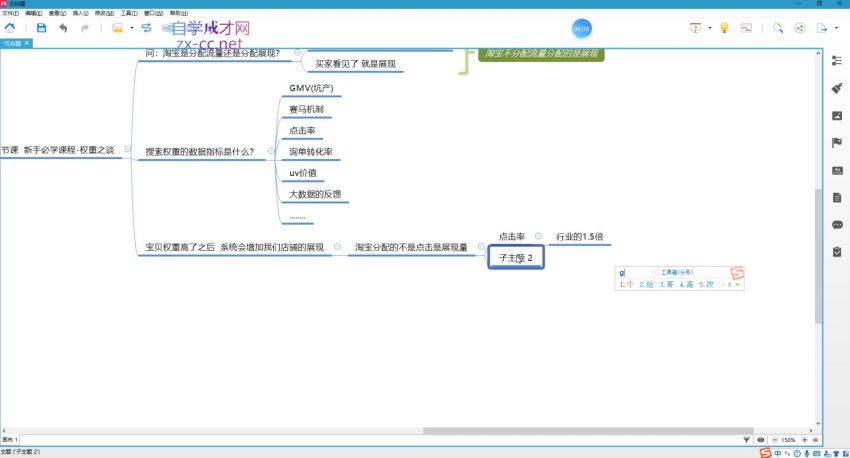Open the 插入 menu
The width and height of the screenshot is (850, 458).
coord(80,13)
